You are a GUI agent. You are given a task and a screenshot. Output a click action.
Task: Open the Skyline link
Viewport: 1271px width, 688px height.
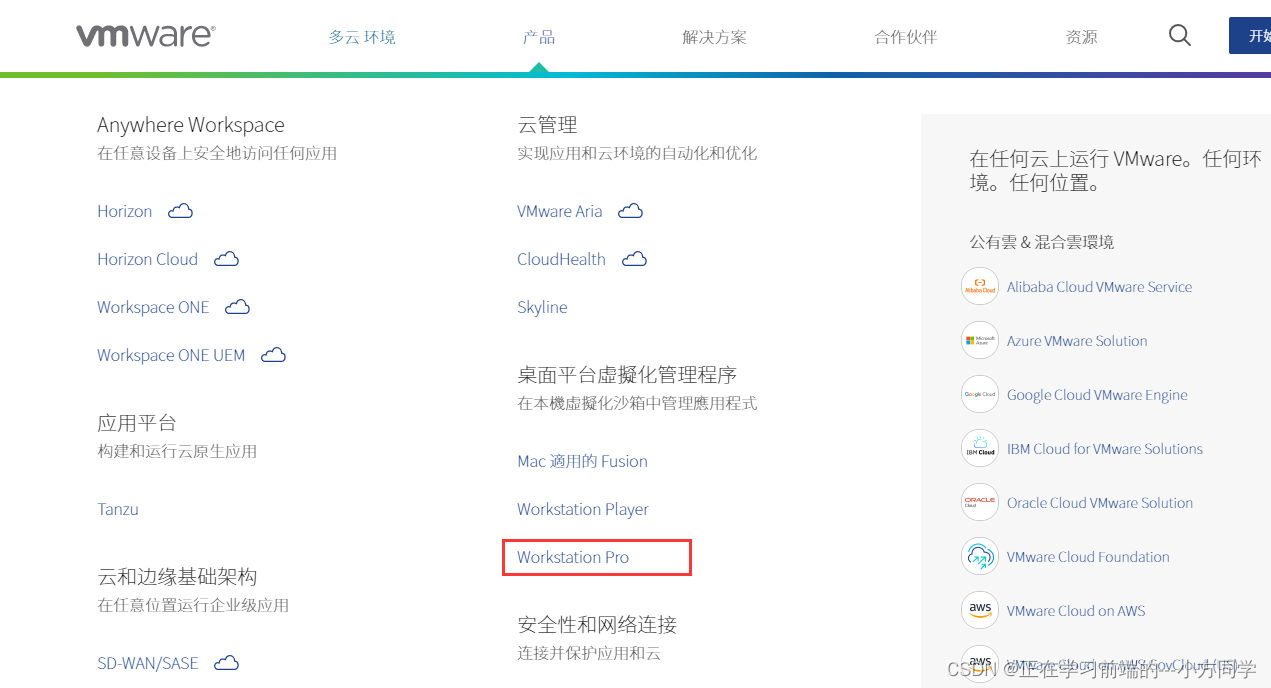542,307
